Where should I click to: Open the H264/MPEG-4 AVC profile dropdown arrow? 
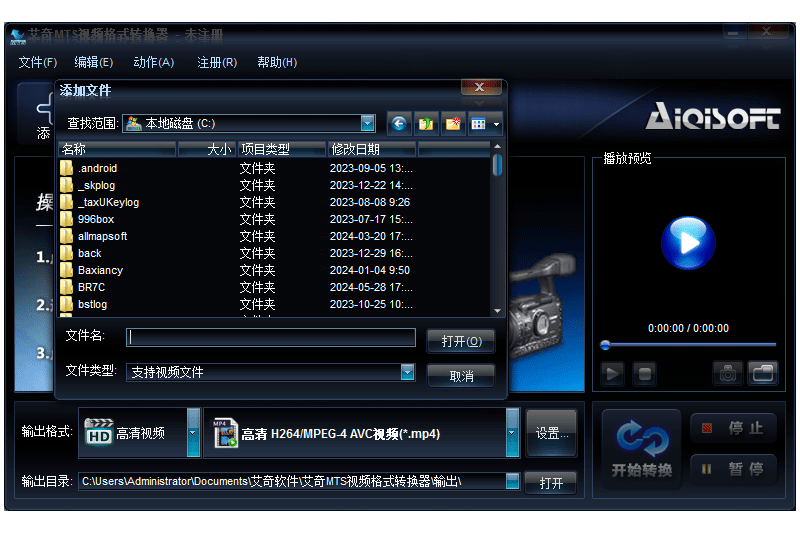[x=512, y=433]
